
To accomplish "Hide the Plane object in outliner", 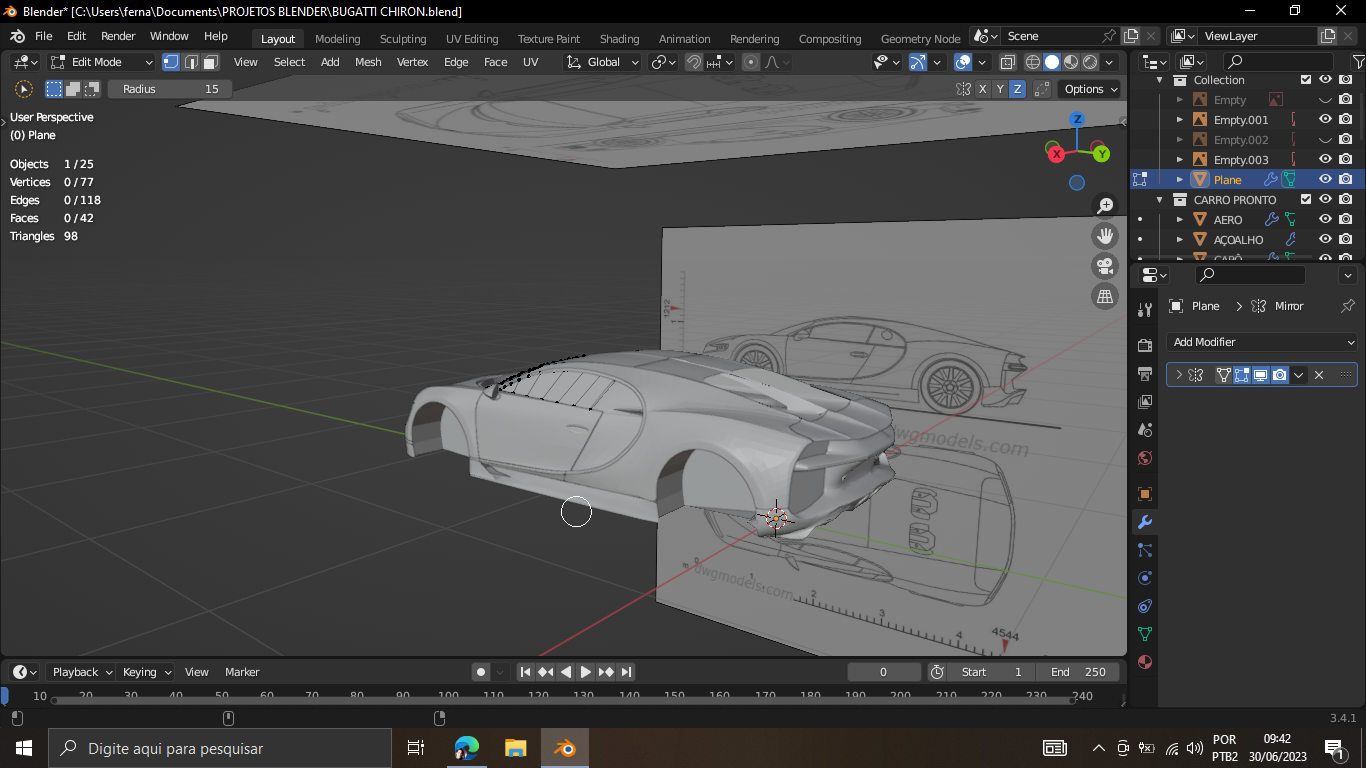I will pos(1325,180).
